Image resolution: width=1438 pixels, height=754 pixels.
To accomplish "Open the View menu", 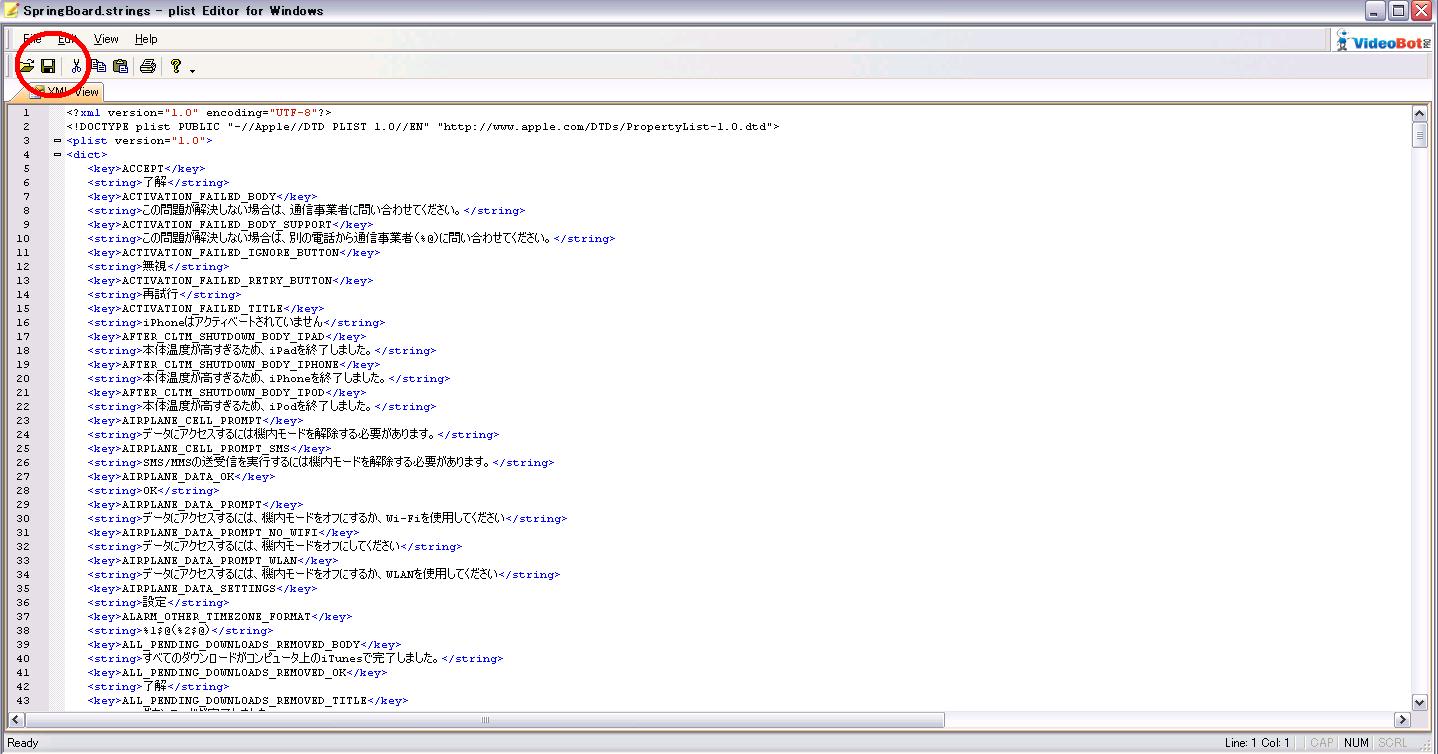I will 106,39.
